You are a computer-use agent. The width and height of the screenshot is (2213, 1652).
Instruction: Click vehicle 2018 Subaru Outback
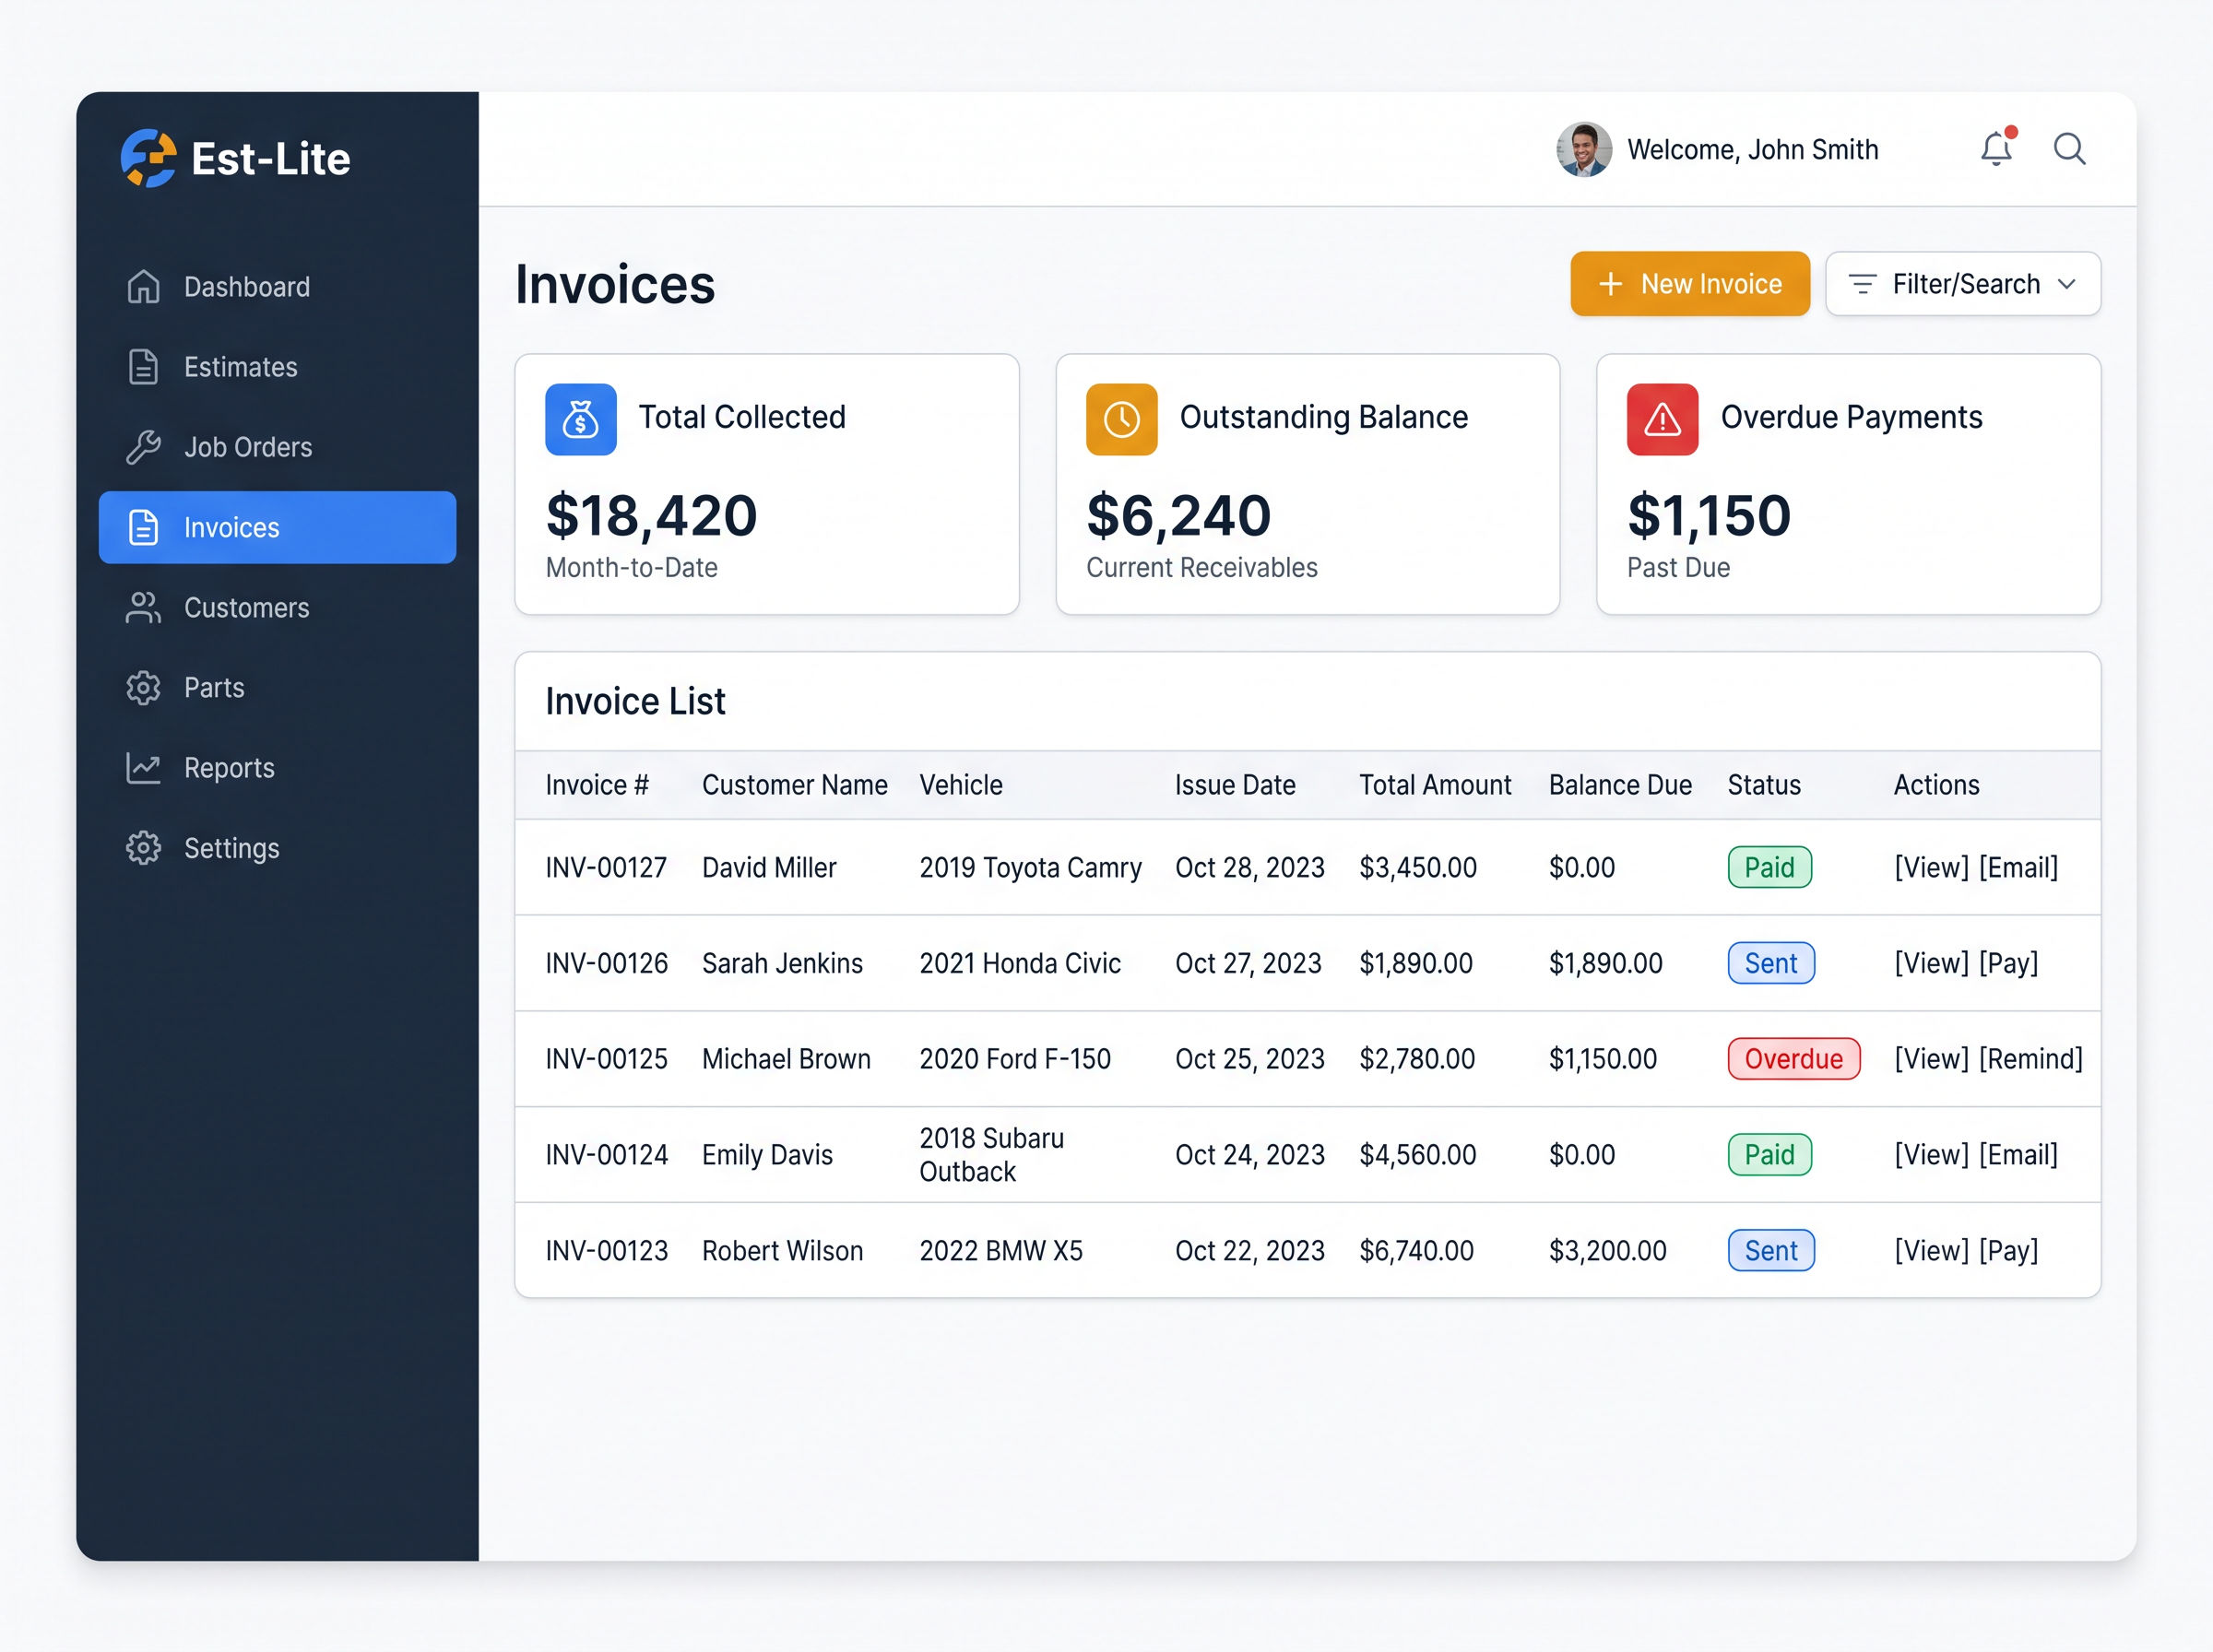992,1155
